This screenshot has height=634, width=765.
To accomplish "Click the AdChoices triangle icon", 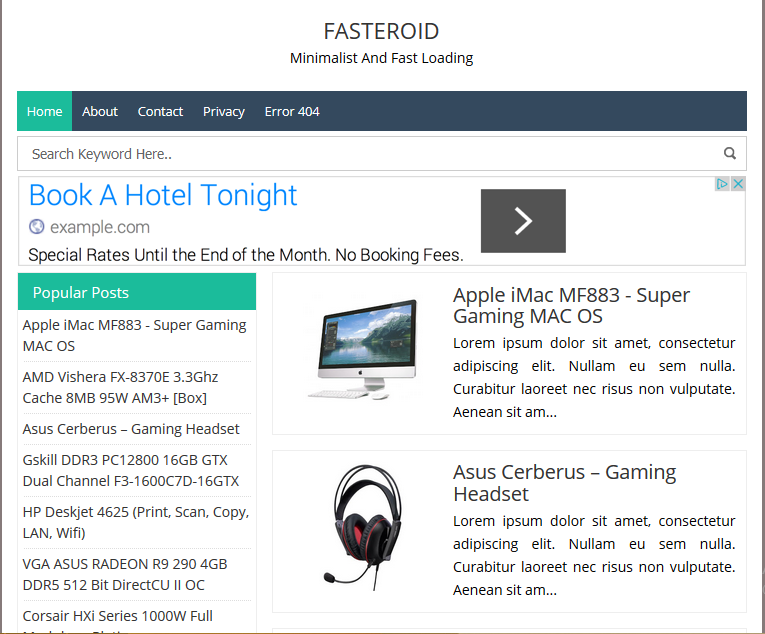I will click(x=722, y=184).
